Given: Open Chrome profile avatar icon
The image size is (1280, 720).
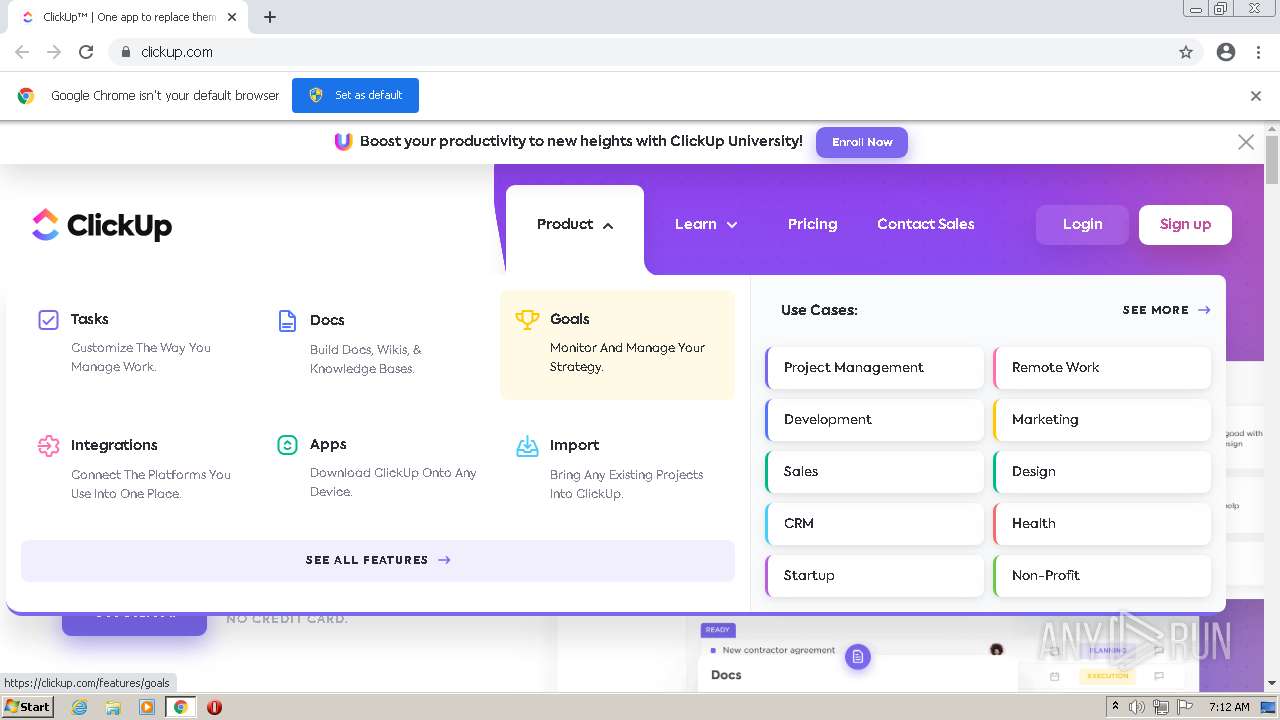Looking at the screenshot, I should 1226,52.
